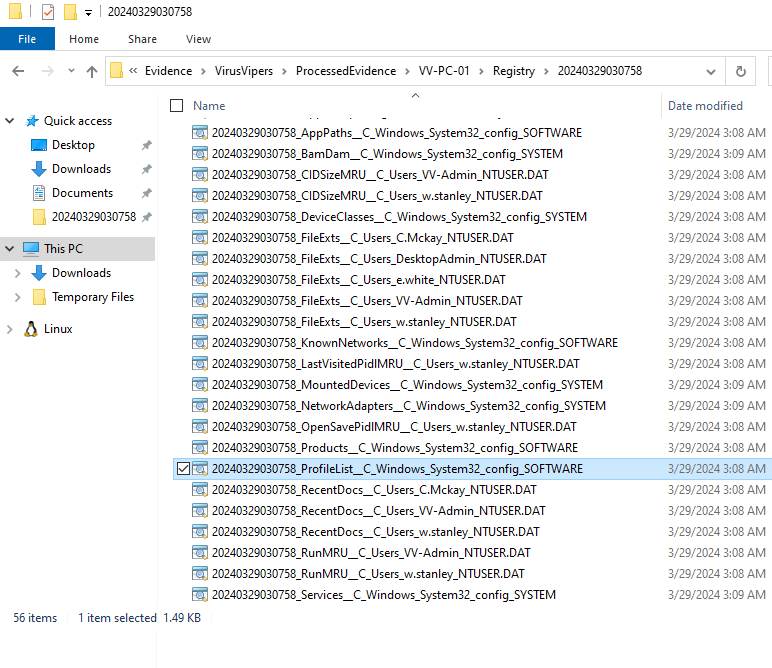Image resolution: width=772 pixels, height=668 pixels.
Task: Select RecentDocs w.stanley file name
Action: tap(375, 532)
